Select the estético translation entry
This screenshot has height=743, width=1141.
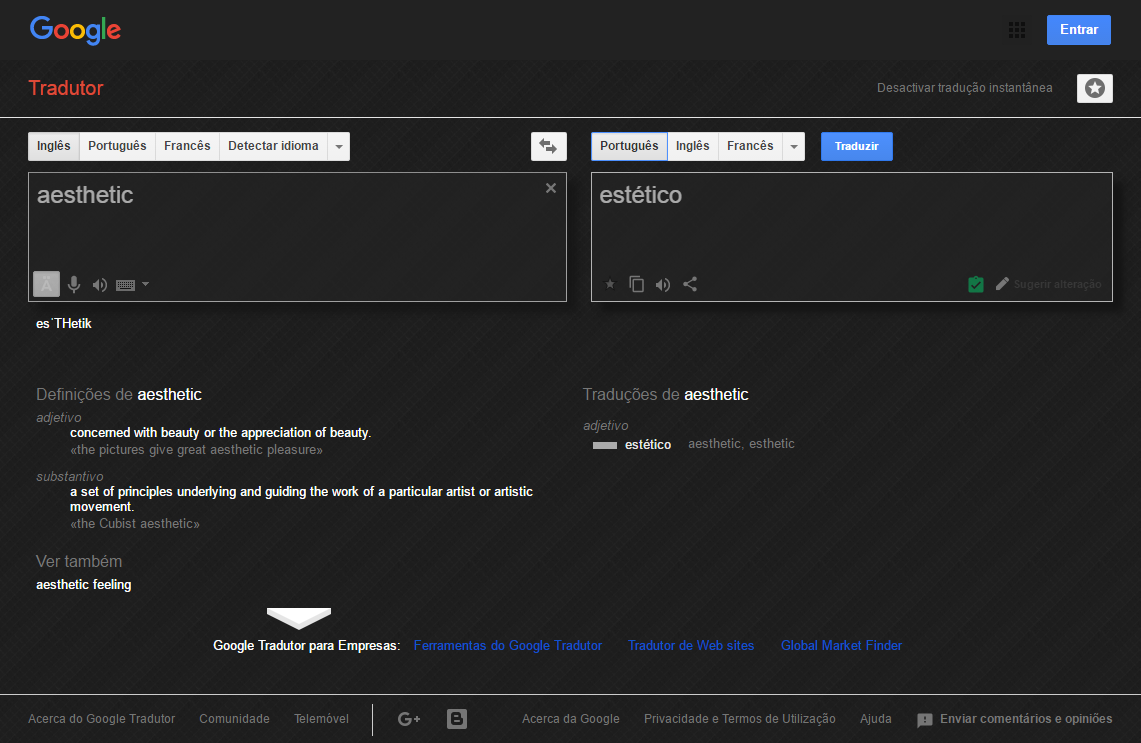[x=648, y=445]
